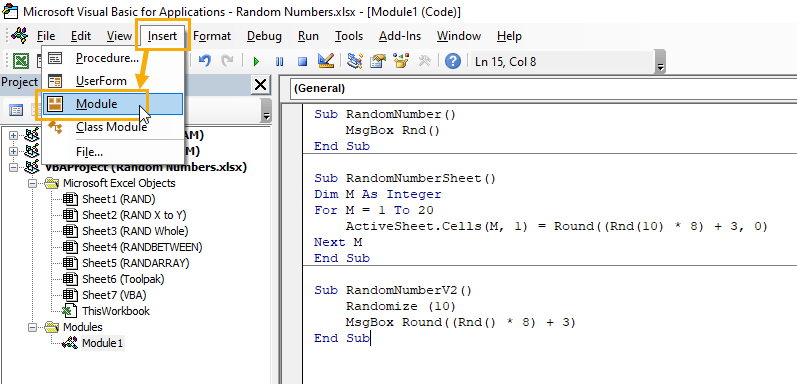Collapse the Modules folder node
Image resolution: width=797 pixels, height=384 pixels.
[x=33, y=327]
